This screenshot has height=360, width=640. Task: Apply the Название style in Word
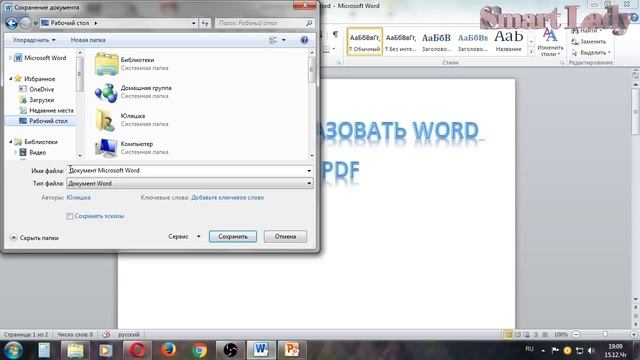(x=509, y=42)
